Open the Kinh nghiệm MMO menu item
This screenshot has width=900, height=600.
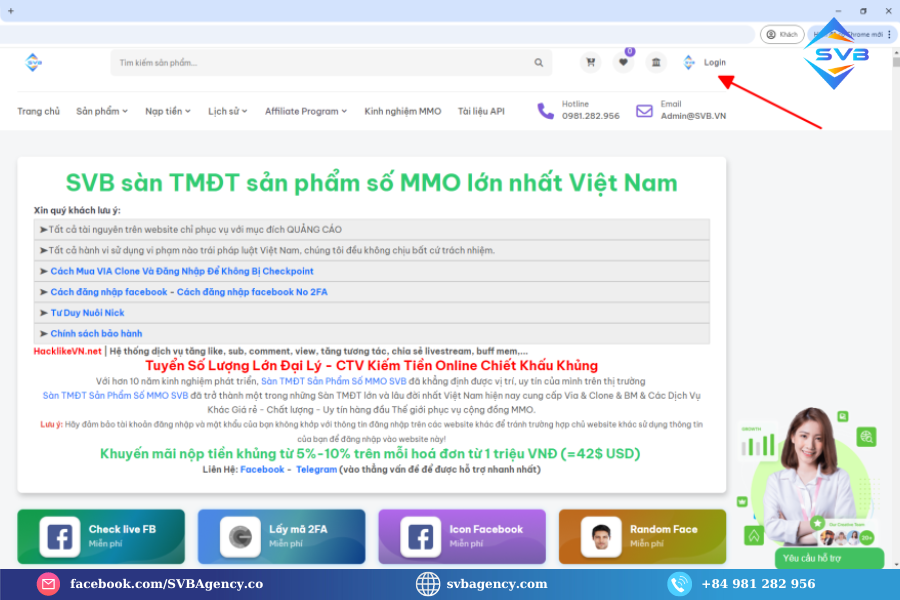(402, 111)
